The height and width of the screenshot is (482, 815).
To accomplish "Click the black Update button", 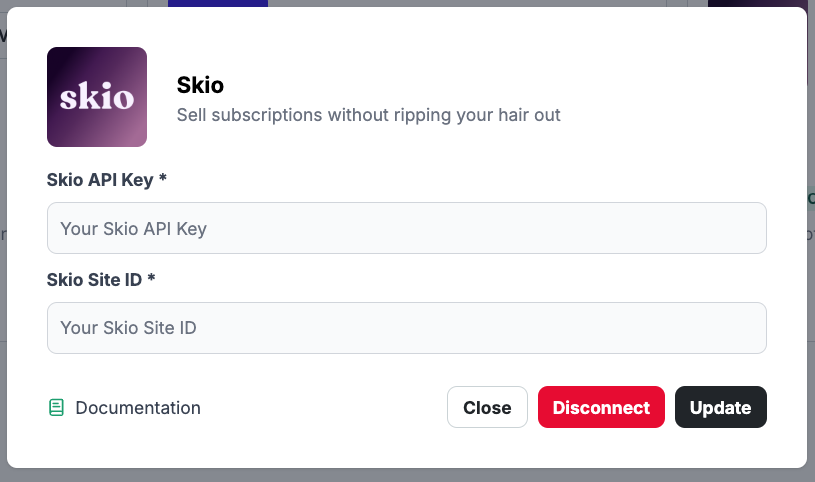I will click(x=720, y=407).
